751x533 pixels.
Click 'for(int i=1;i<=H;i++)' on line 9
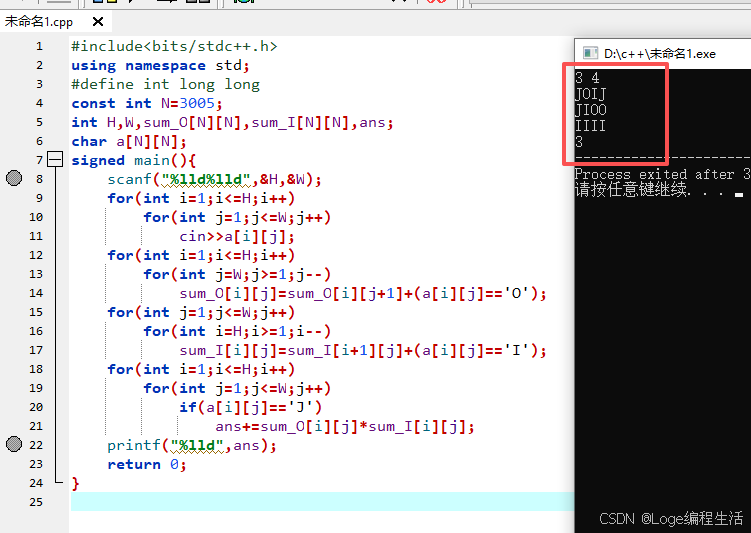point(201,198)
